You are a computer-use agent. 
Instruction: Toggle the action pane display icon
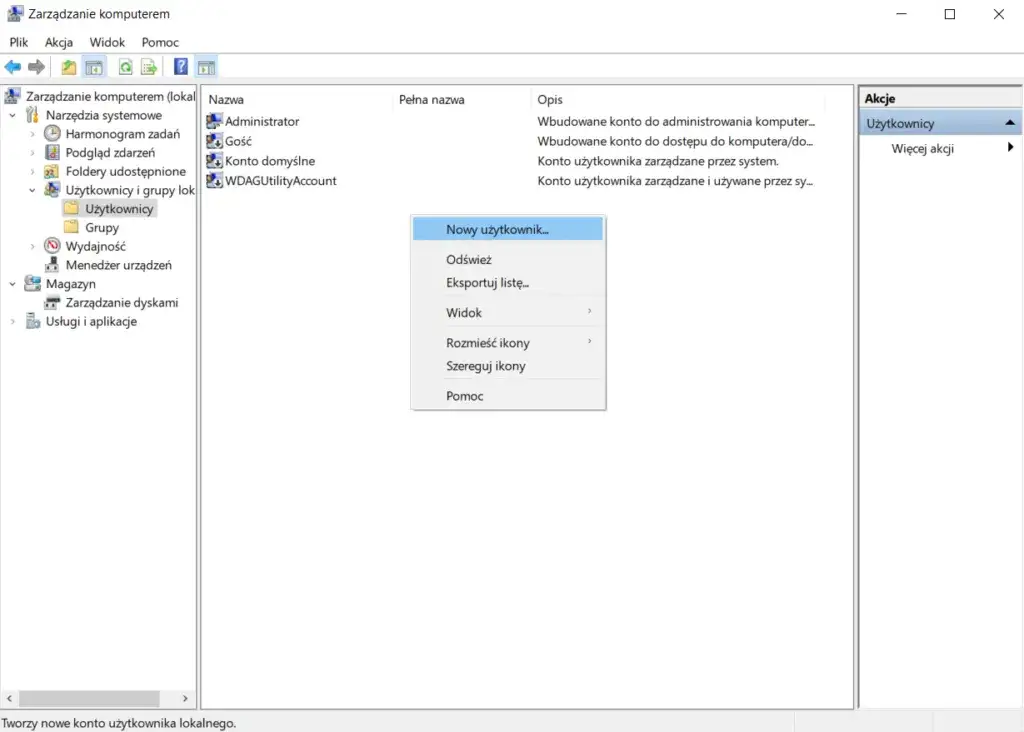click(x=206, y=66)
